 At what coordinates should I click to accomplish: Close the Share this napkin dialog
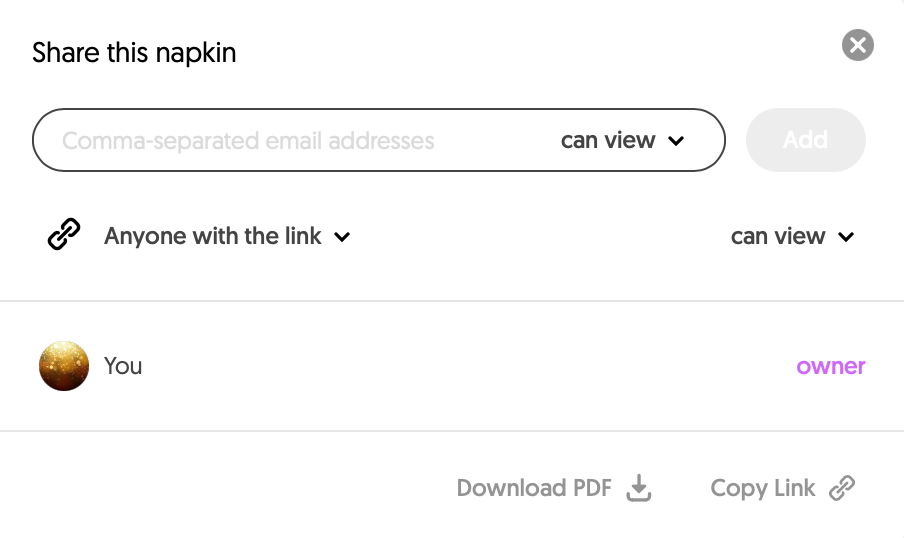tap(858, 45)
